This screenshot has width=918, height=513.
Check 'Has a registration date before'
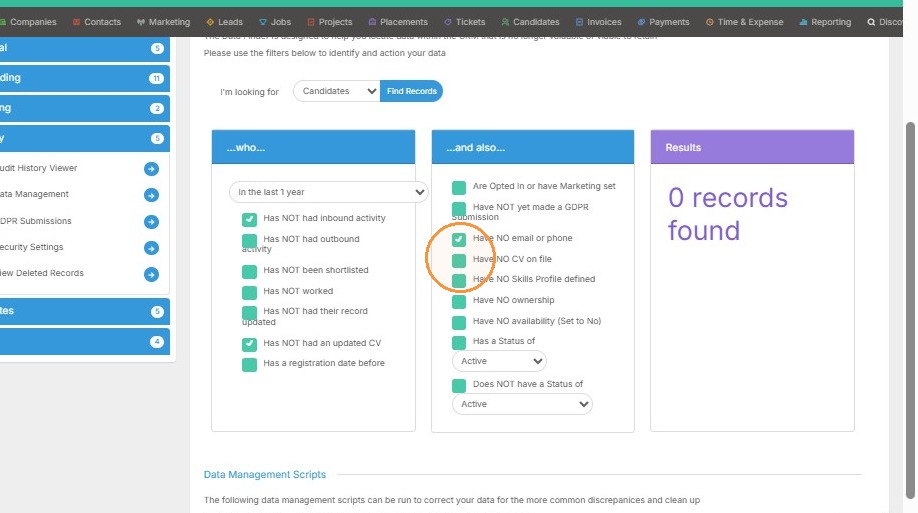click(249, 365)
